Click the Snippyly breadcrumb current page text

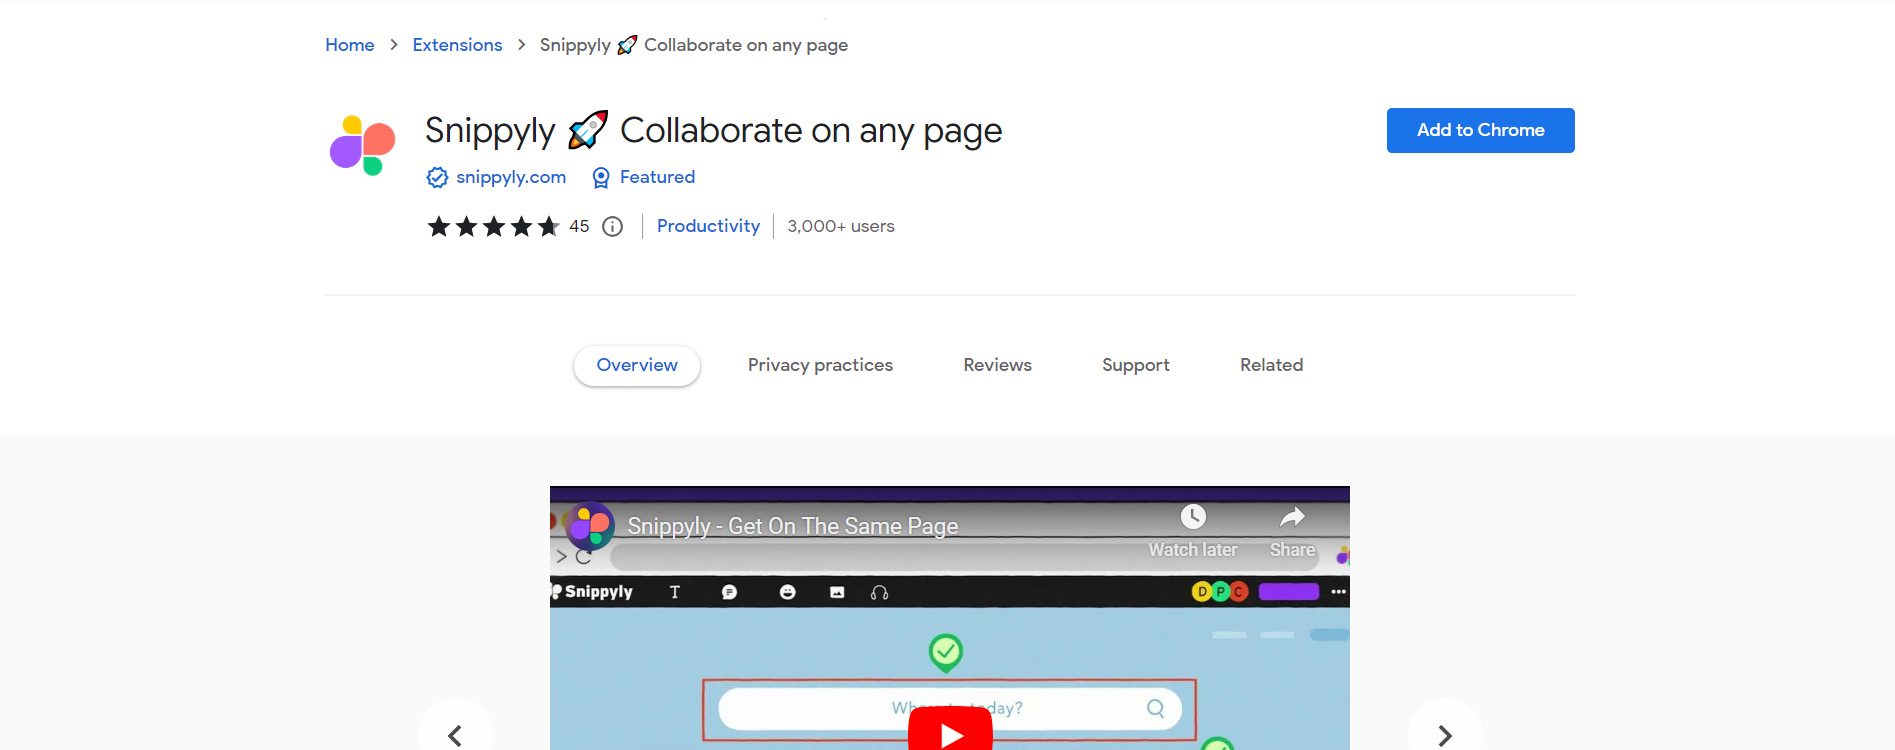(x=694, y=45)
